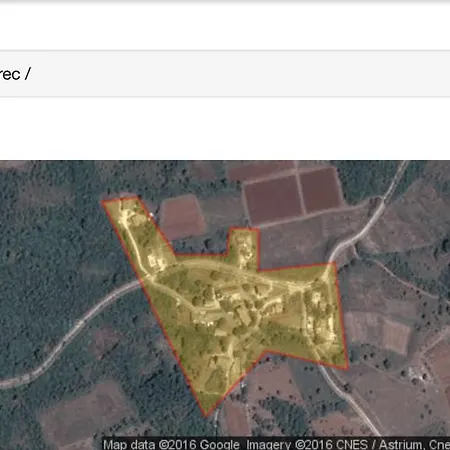450x450 pixels.
Task: Click the white blank area above the map
Action: 225,128
